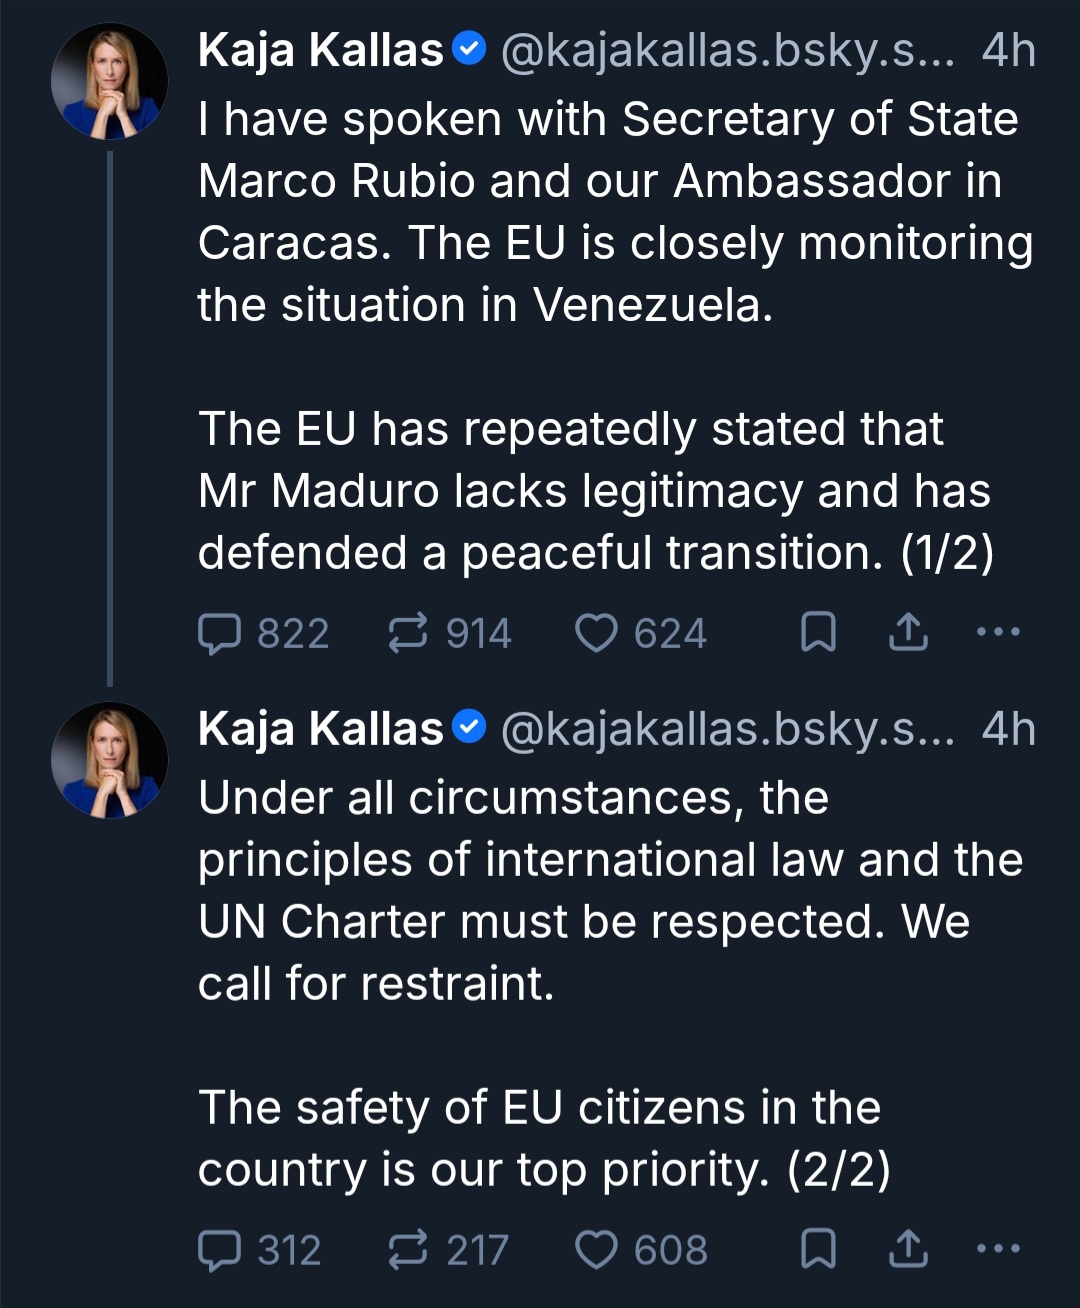Bookmark the first post (1/2)
Screen dimensions: 1080x1308
pyautogui.click(x=819, y=633)
